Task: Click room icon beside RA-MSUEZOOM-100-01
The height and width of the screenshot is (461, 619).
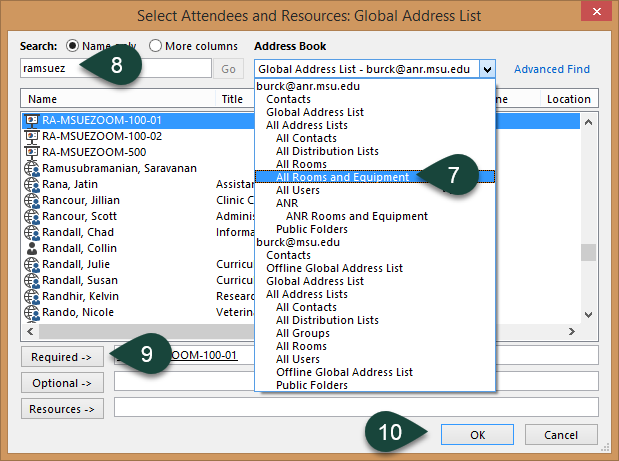Action: [31, 120]
